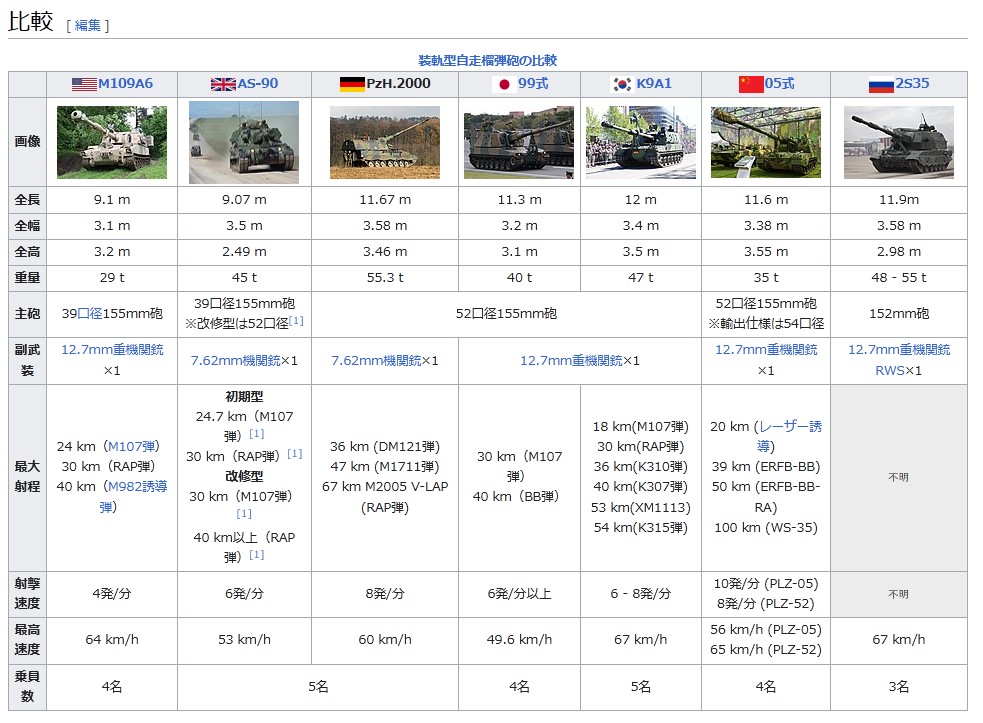Click the South Korean flag beside K9A1
Viewport: 983px width, 723px height.
point(621,84)
